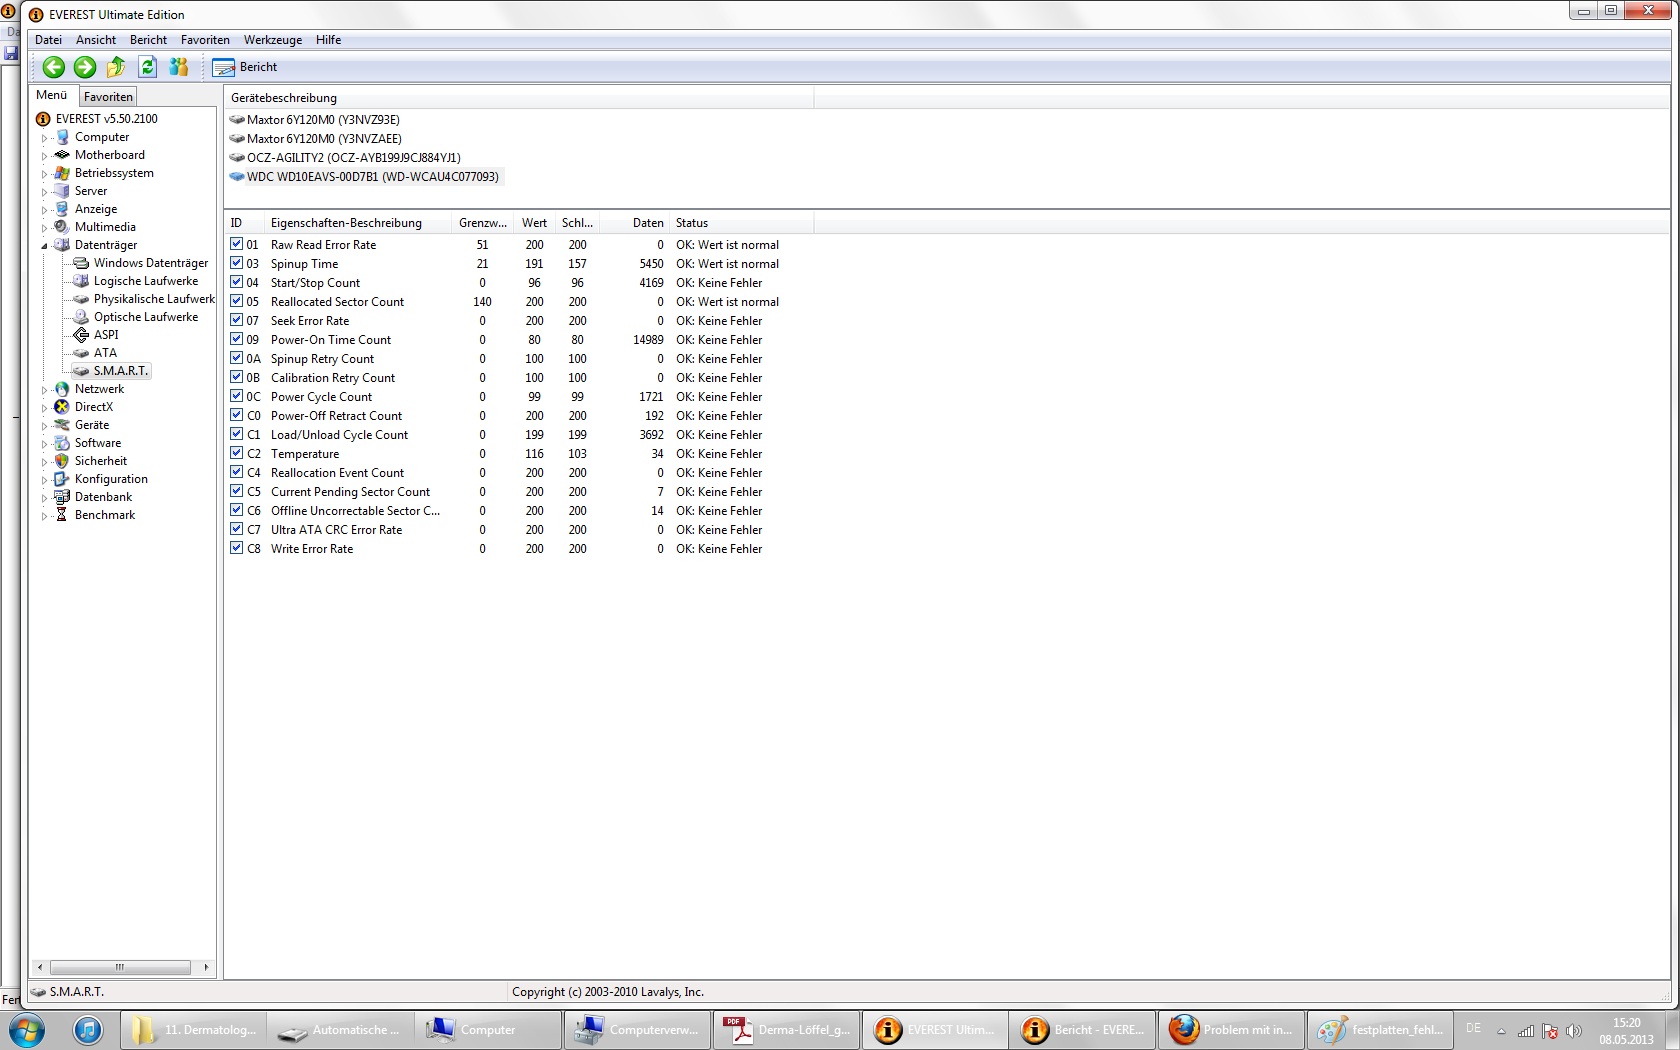This screenshot has width=1680, height=1050.
Task: Click the Refresh toolbar icon
Action: 147,67
